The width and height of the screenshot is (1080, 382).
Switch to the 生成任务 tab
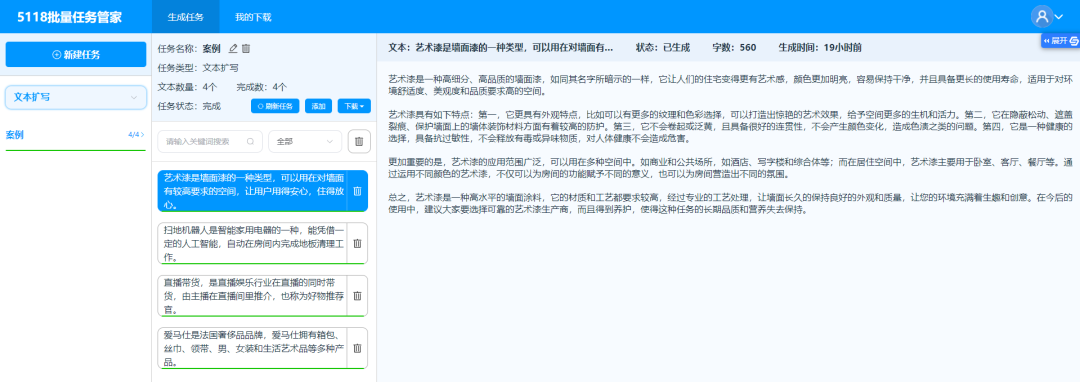click(x=185, y=17)
